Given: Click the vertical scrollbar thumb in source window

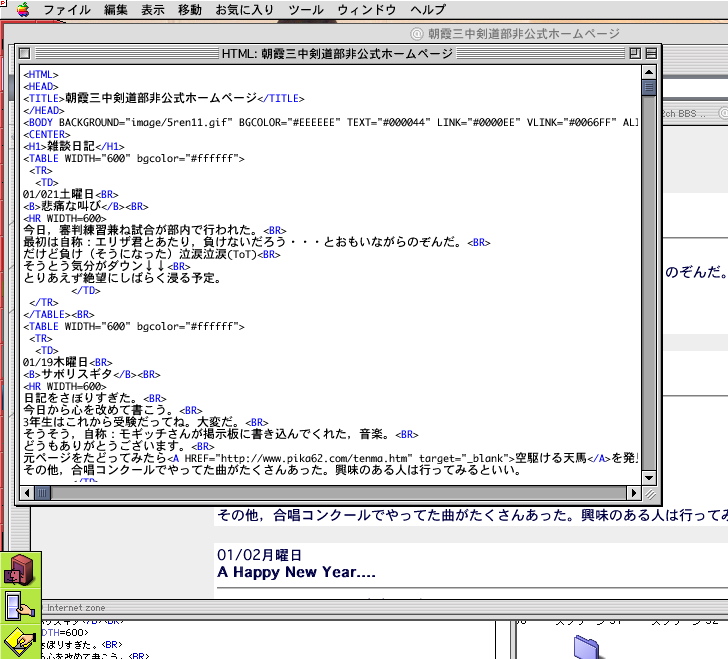Looking at the screenshot, I should [649, 87].
